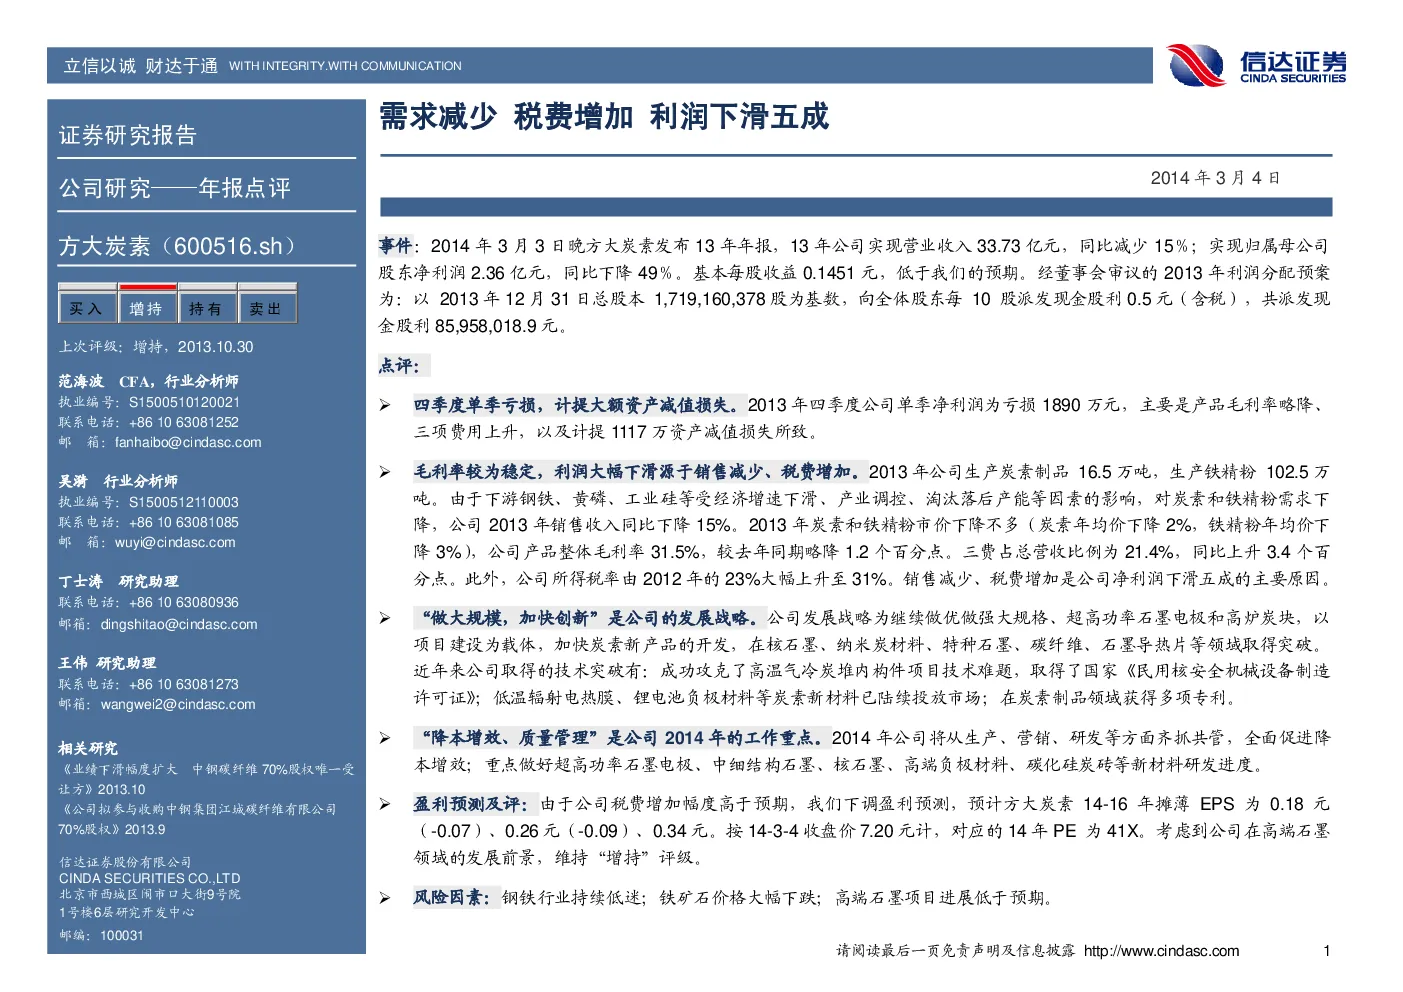Open the email wuyi@cindasc.com
The height and width of the screenshot is (992, 1403).
(x=175, y=542)
